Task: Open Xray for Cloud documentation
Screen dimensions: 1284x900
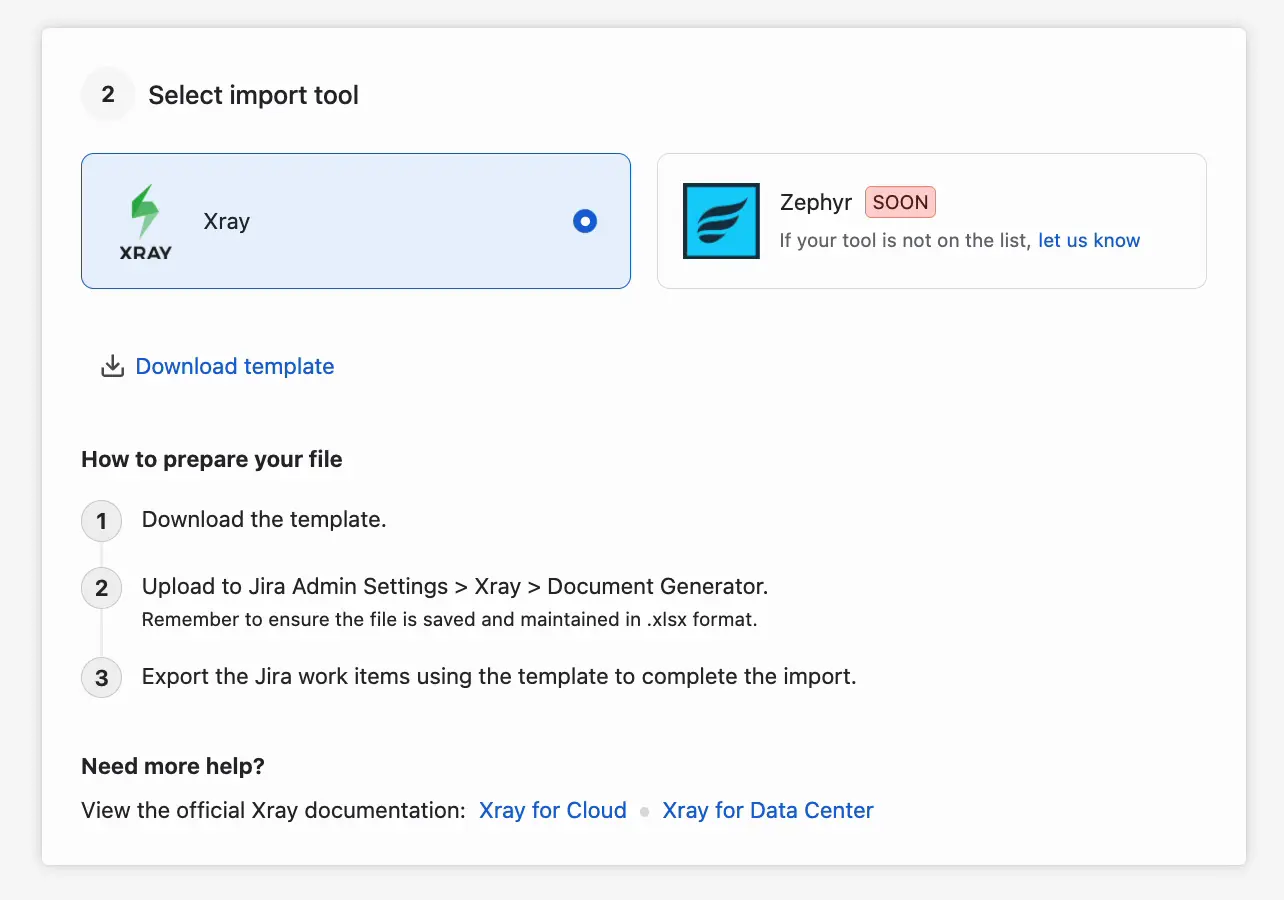Action: [553, 810]
